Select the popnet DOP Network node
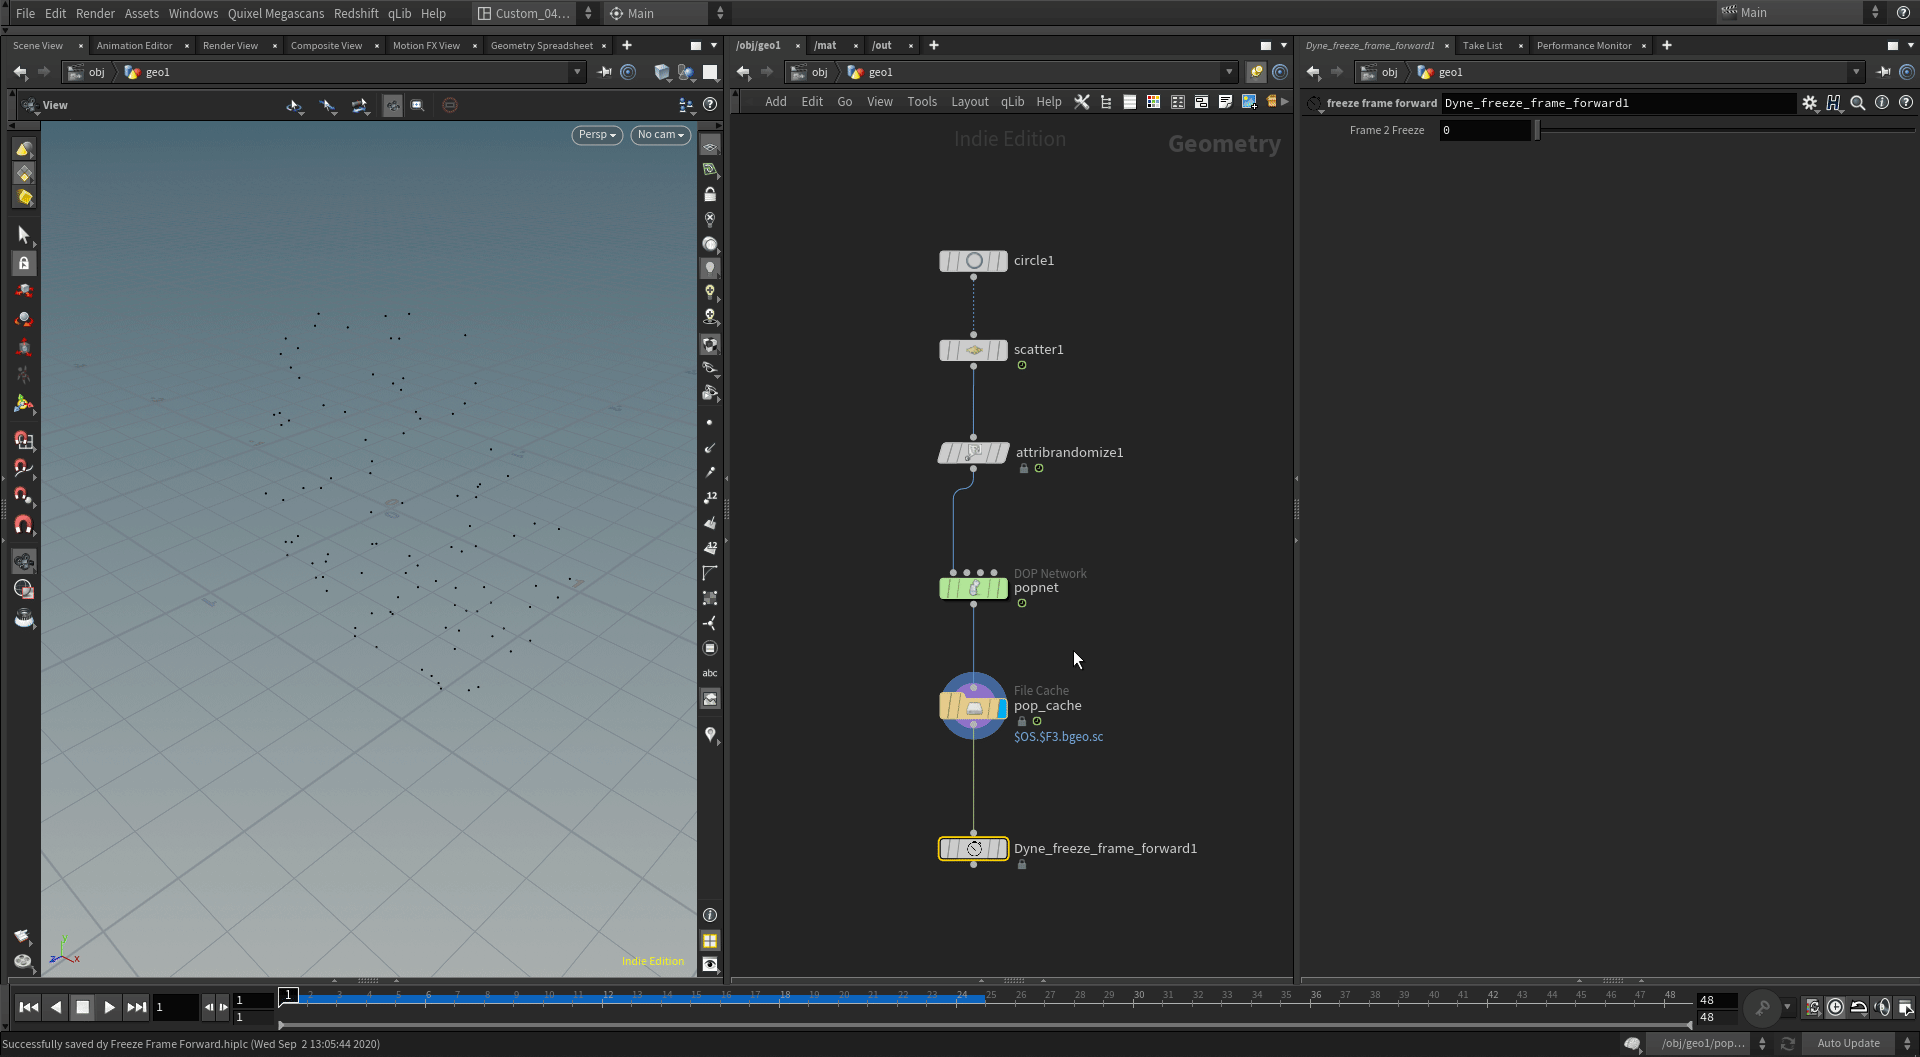Screen dimensions: 1920x1057 [x=974, y=588]
